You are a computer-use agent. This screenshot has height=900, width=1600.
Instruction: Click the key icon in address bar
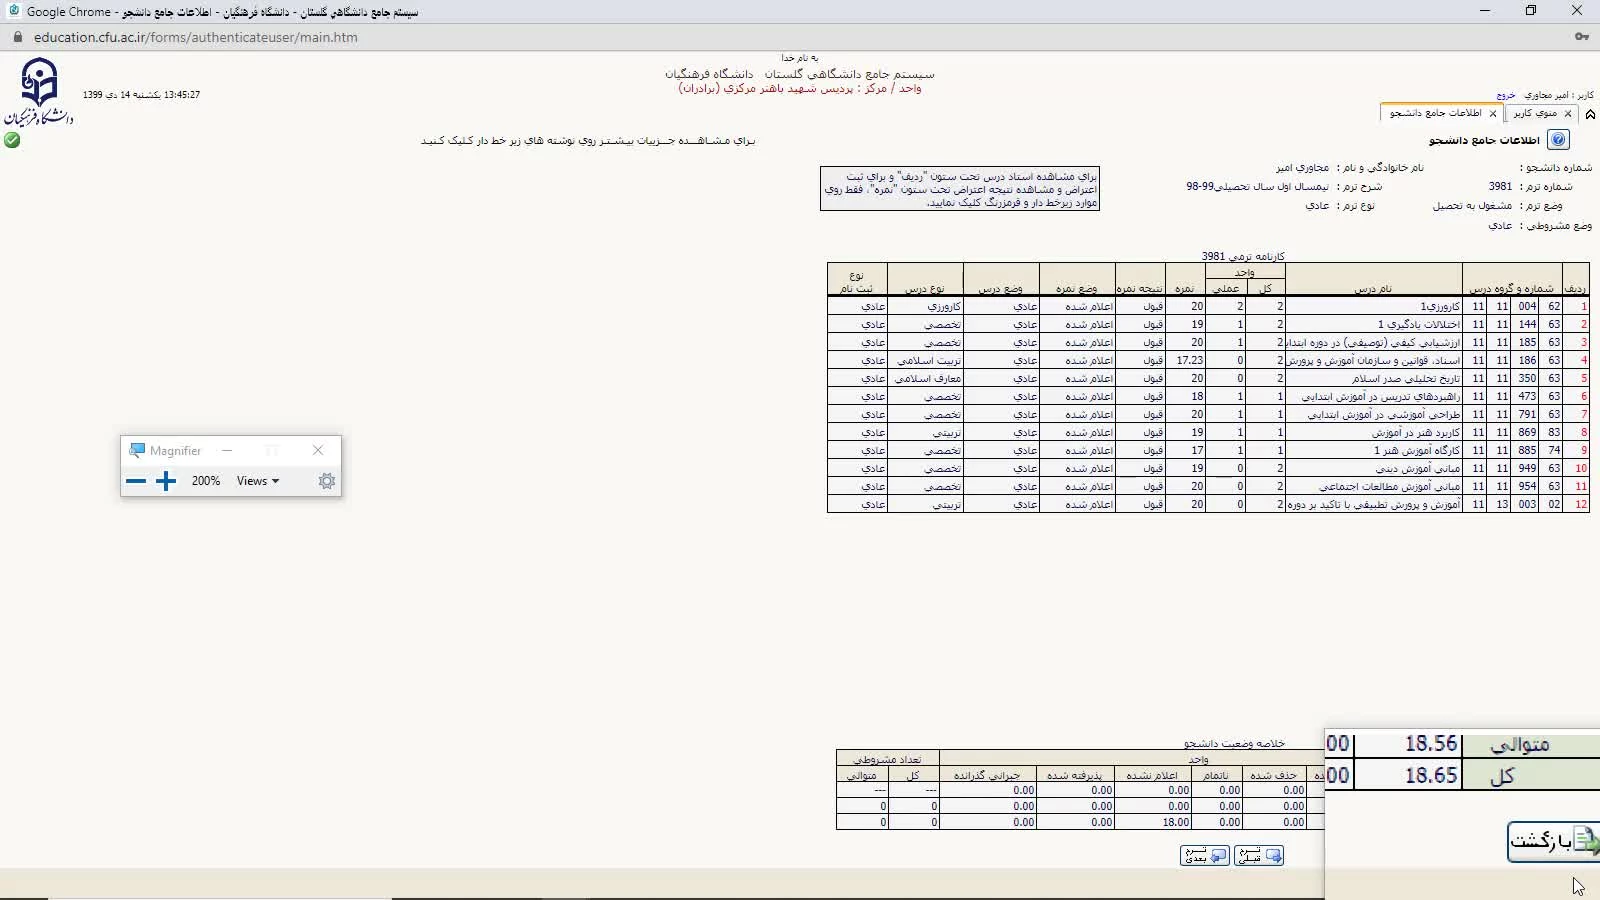click(x=1581, y=37)
